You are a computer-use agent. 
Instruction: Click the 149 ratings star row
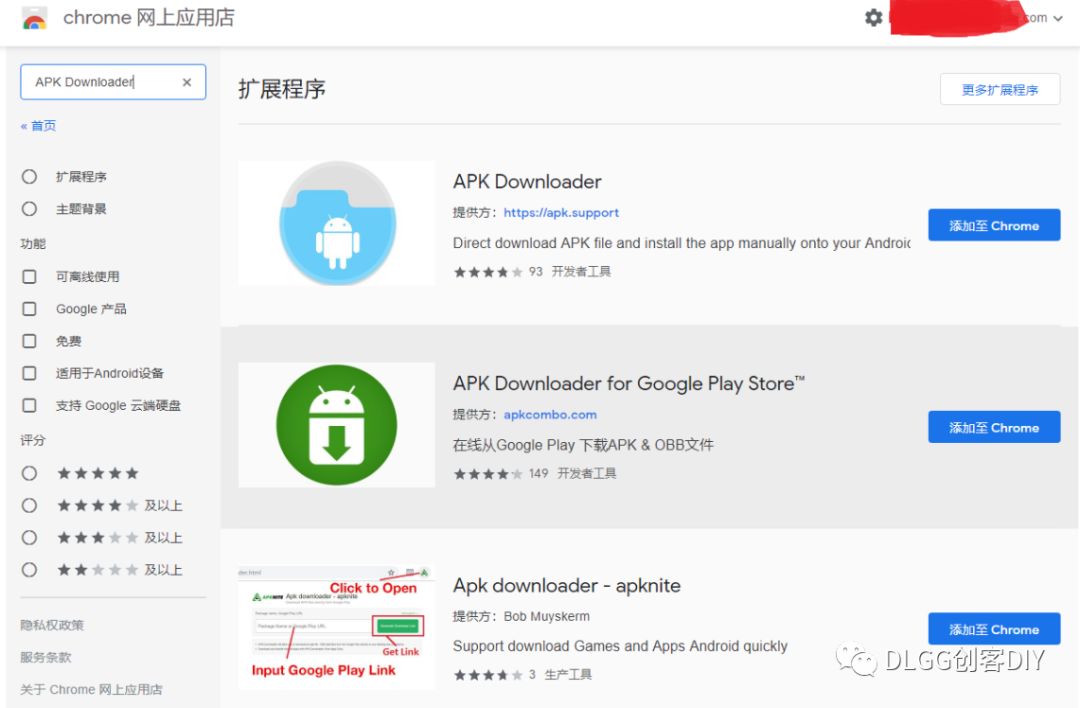(488, 474)
